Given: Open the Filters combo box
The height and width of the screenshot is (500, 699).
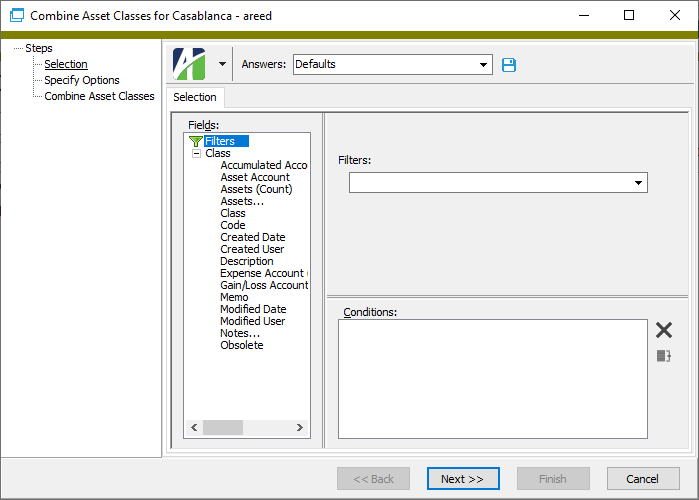Looking at the screenshot, I should (x=637, y=183).
